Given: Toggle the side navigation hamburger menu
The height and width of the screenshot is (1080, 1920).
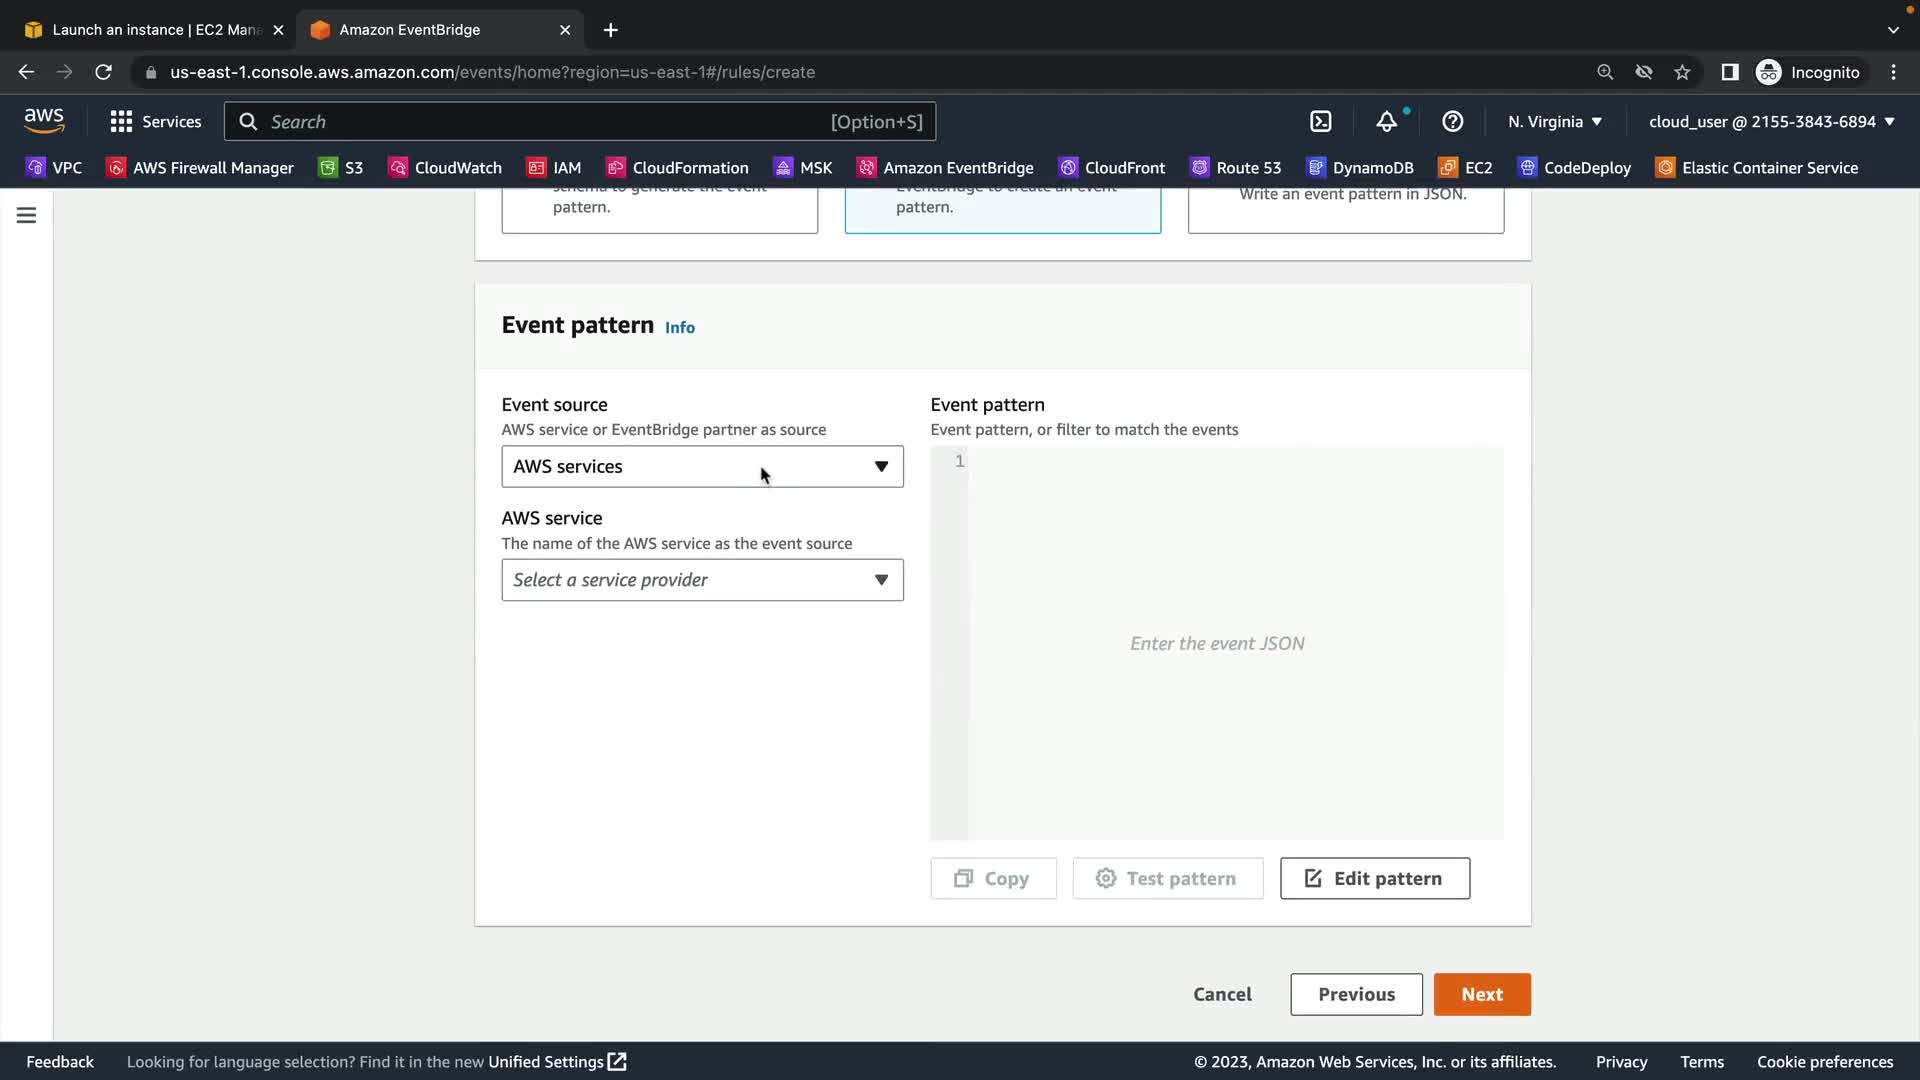Looking at the screenshot, I should click(x=26, y=215).
